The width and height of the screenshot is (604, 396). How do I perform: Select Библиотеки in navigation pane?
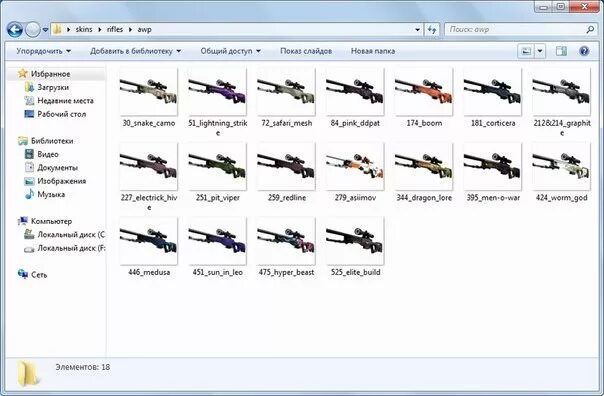pos(52,141)
